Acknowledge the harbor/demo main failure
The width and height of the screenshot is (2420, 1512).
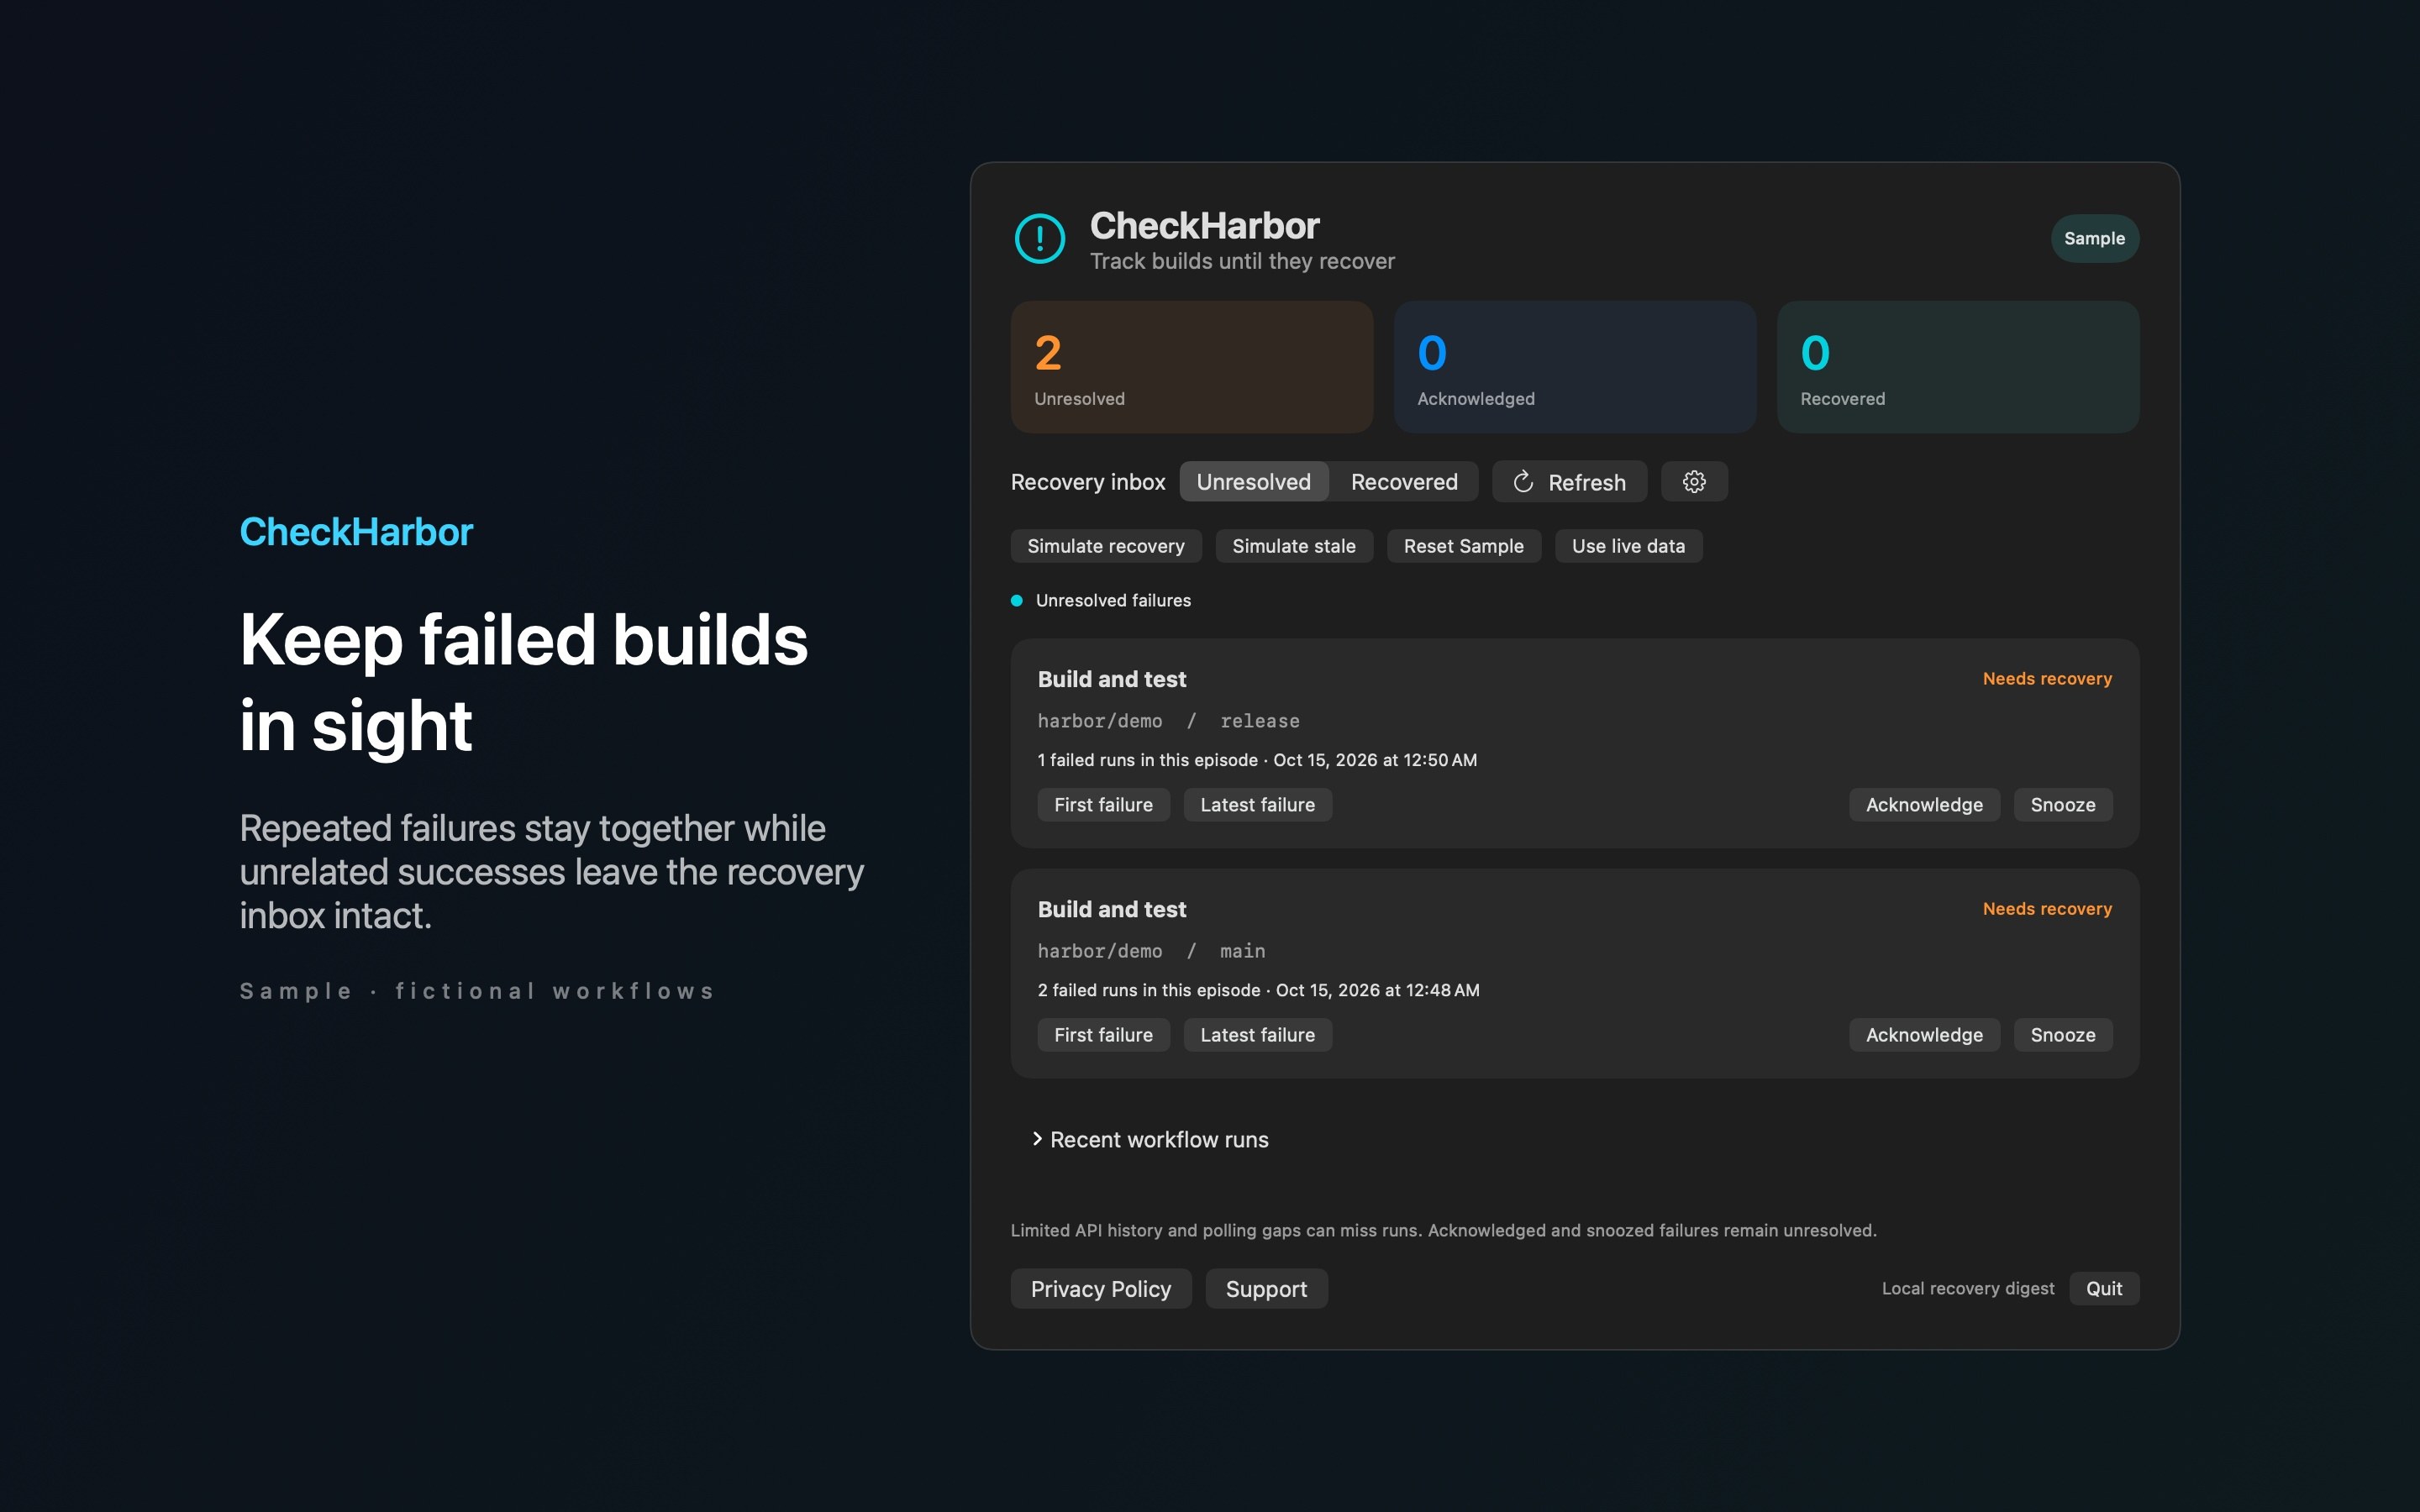pyautogui.click(x=1923, y=1035)
